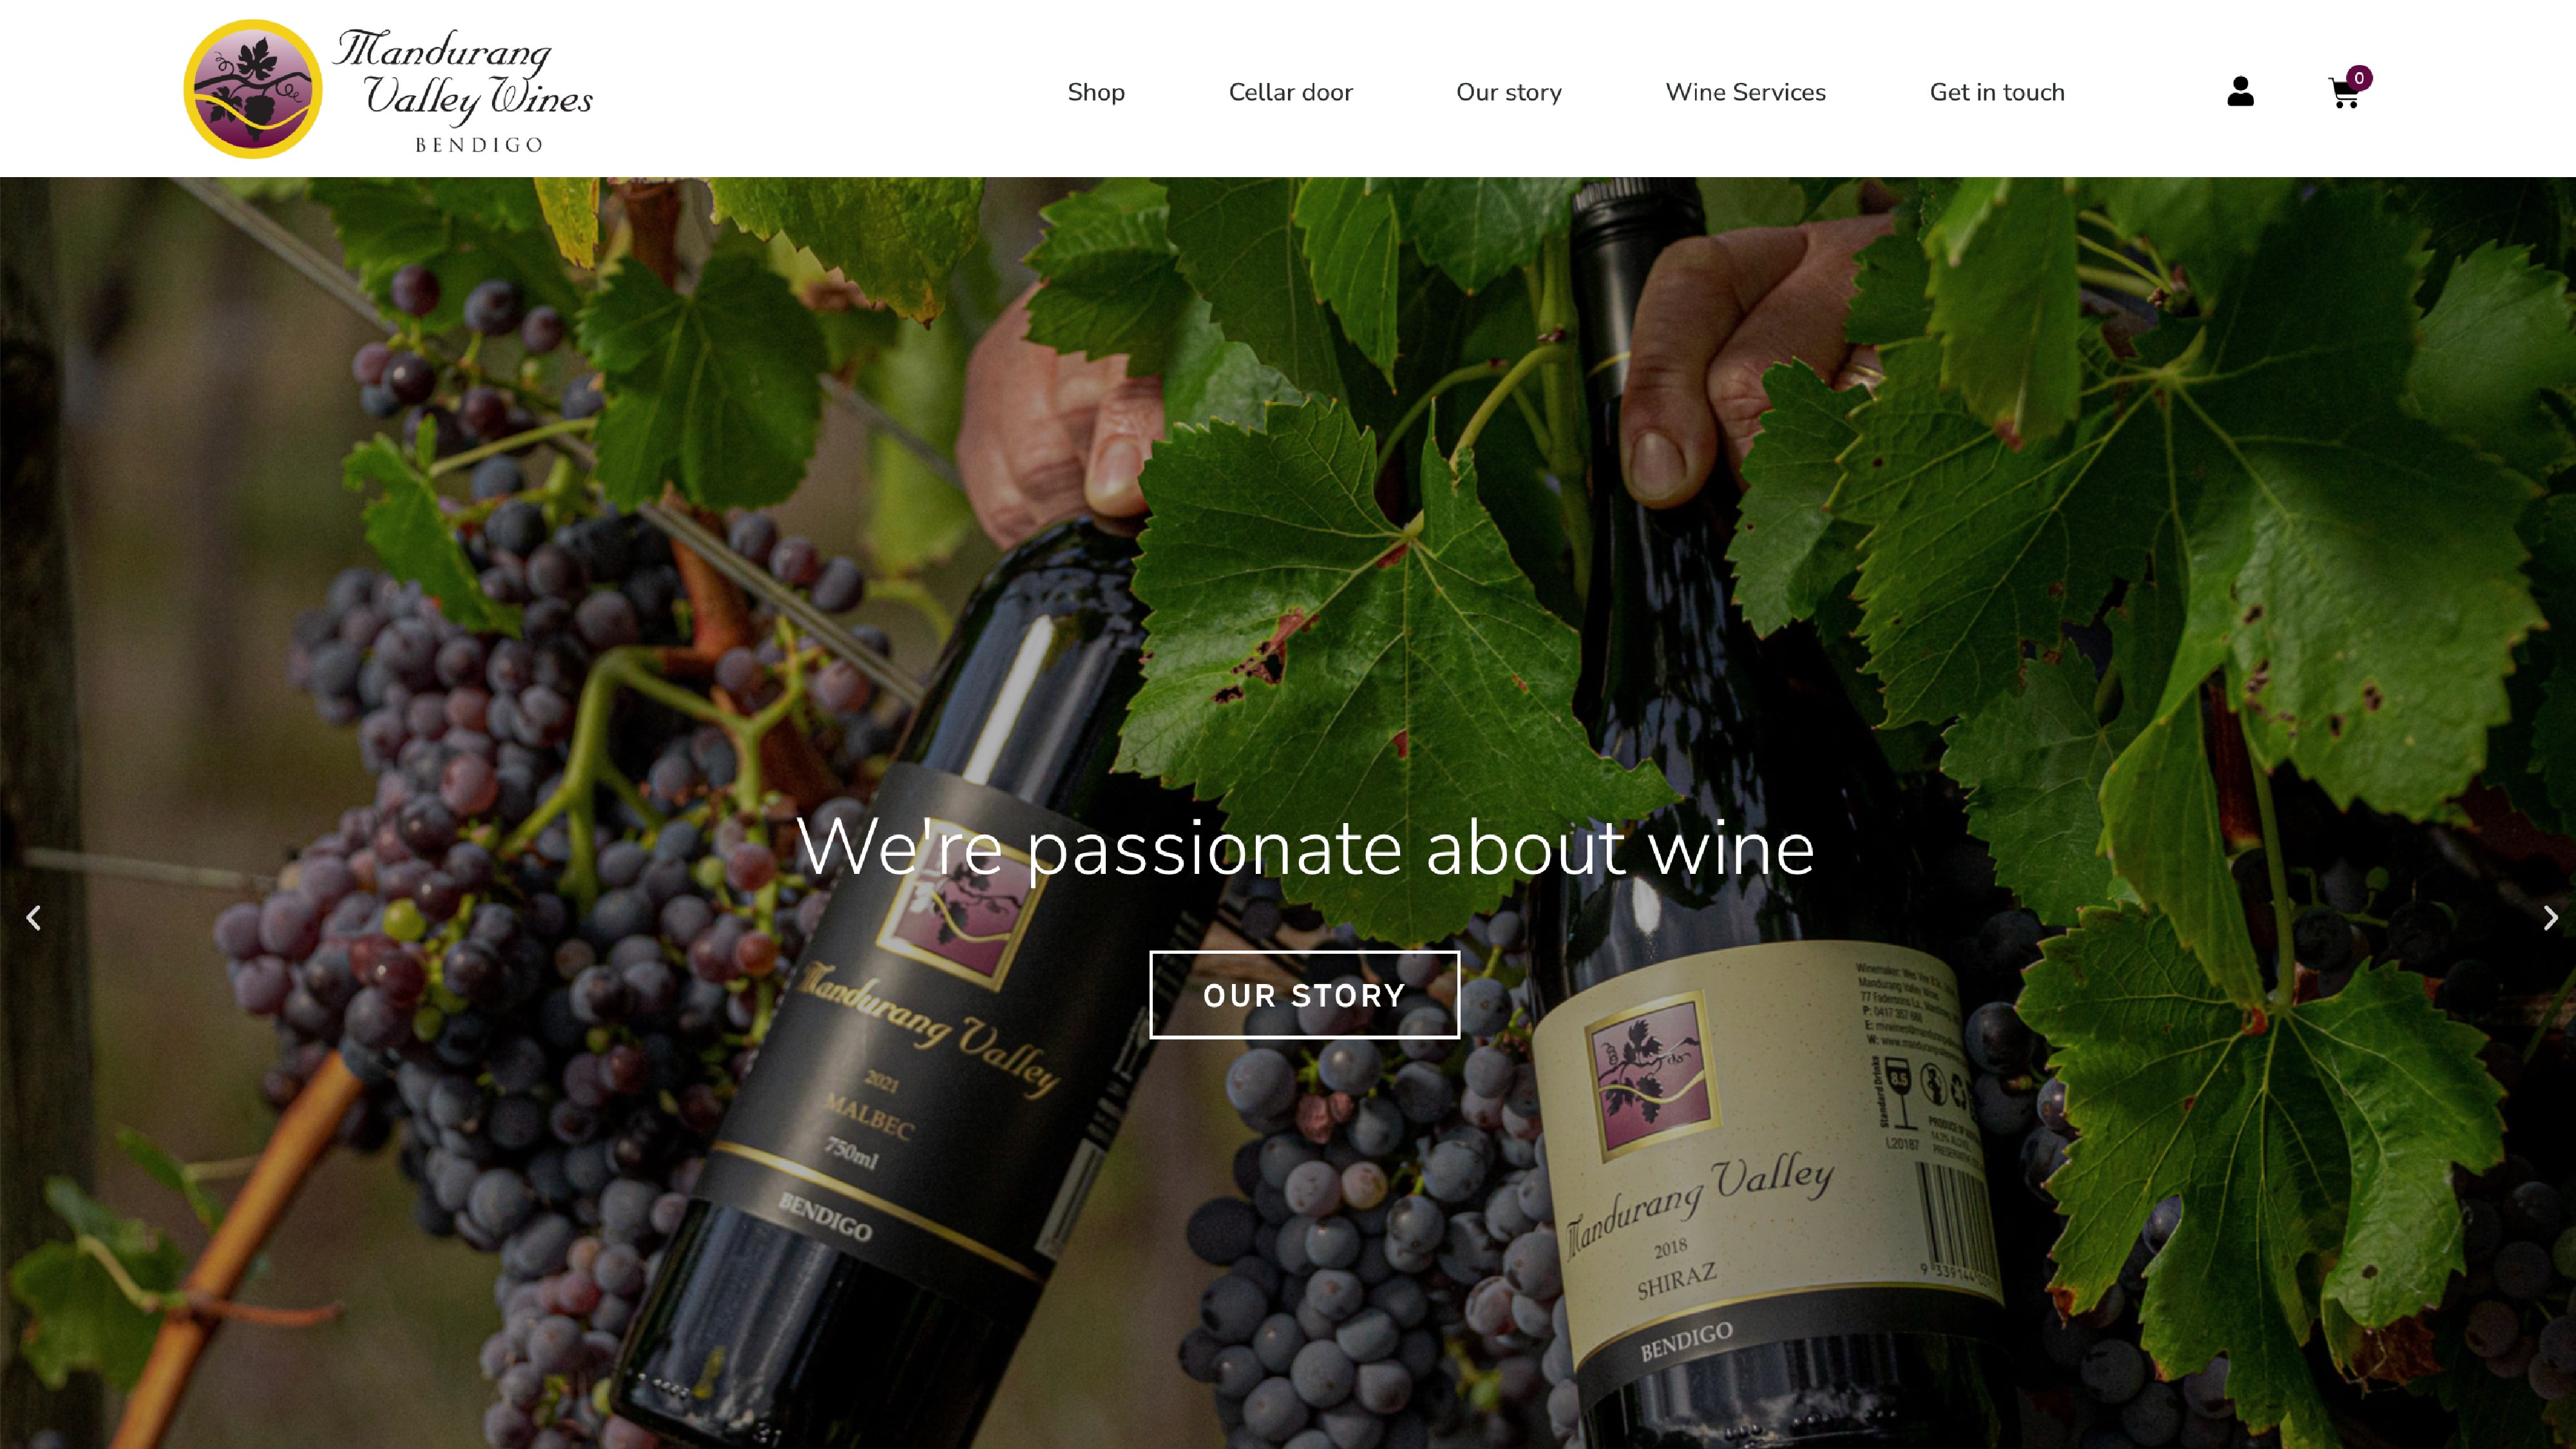Viewport: 2576px width, 1449px height.
Task: Click the Malbec bottle in hero image
Action: 900,1000
